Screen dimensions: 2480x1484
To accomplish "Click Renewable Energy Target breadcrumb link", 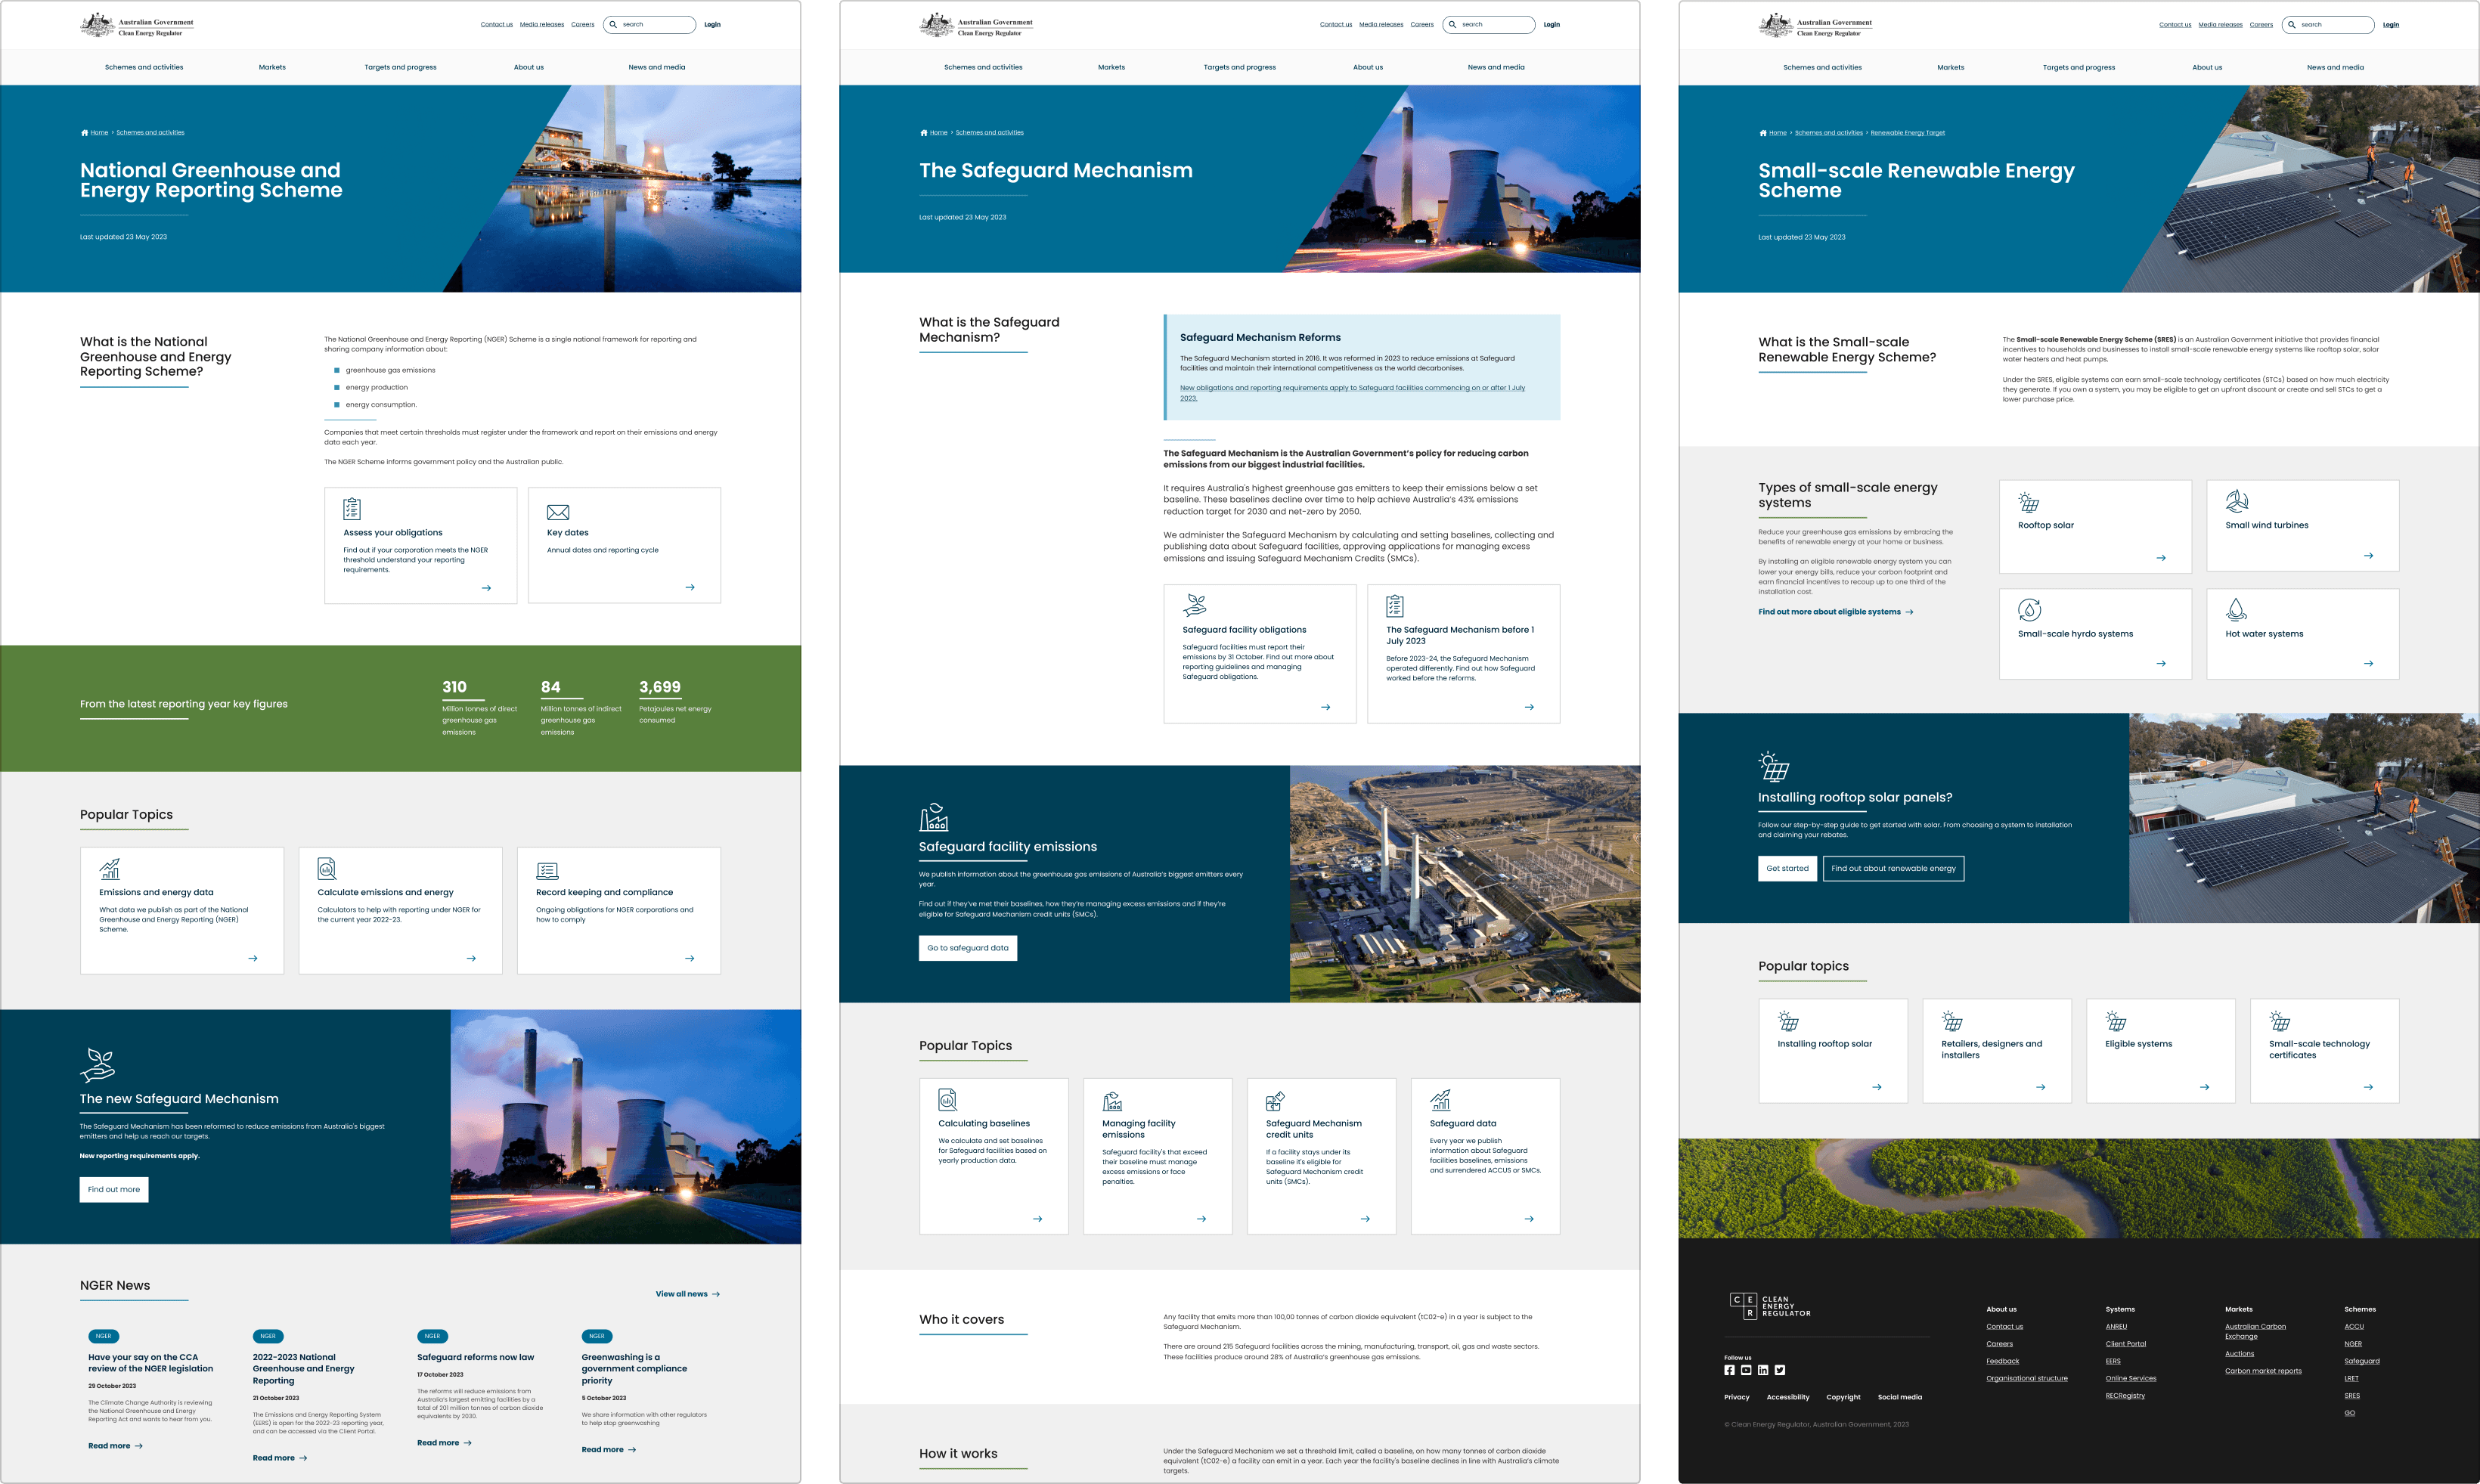I will coord(1907,132).
